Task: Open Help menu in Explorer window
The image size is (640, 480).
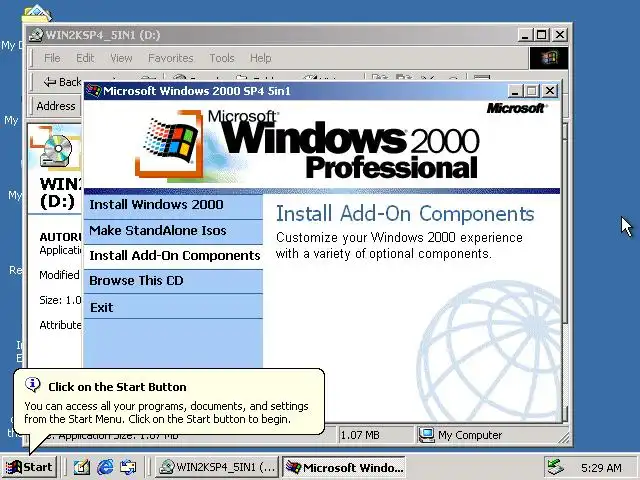Action: coord(260,58)
